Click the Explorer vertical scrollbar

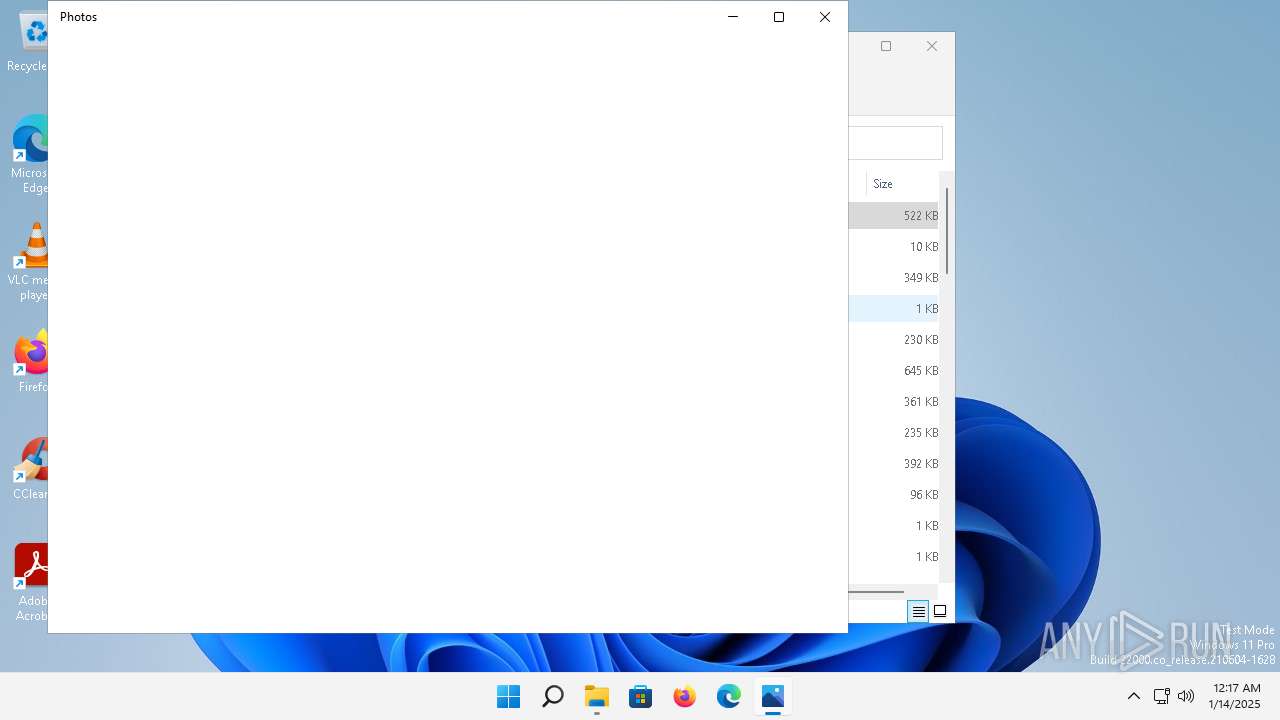[946, 231]
